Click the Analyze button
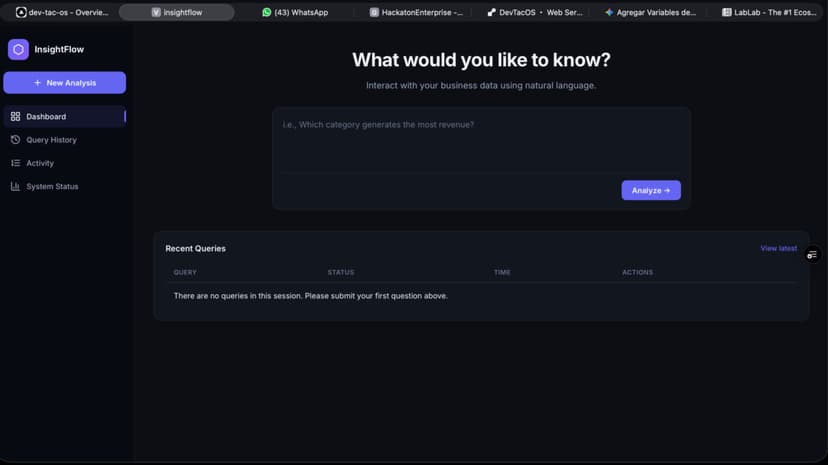The image size is (828, 465). [651, 191]
